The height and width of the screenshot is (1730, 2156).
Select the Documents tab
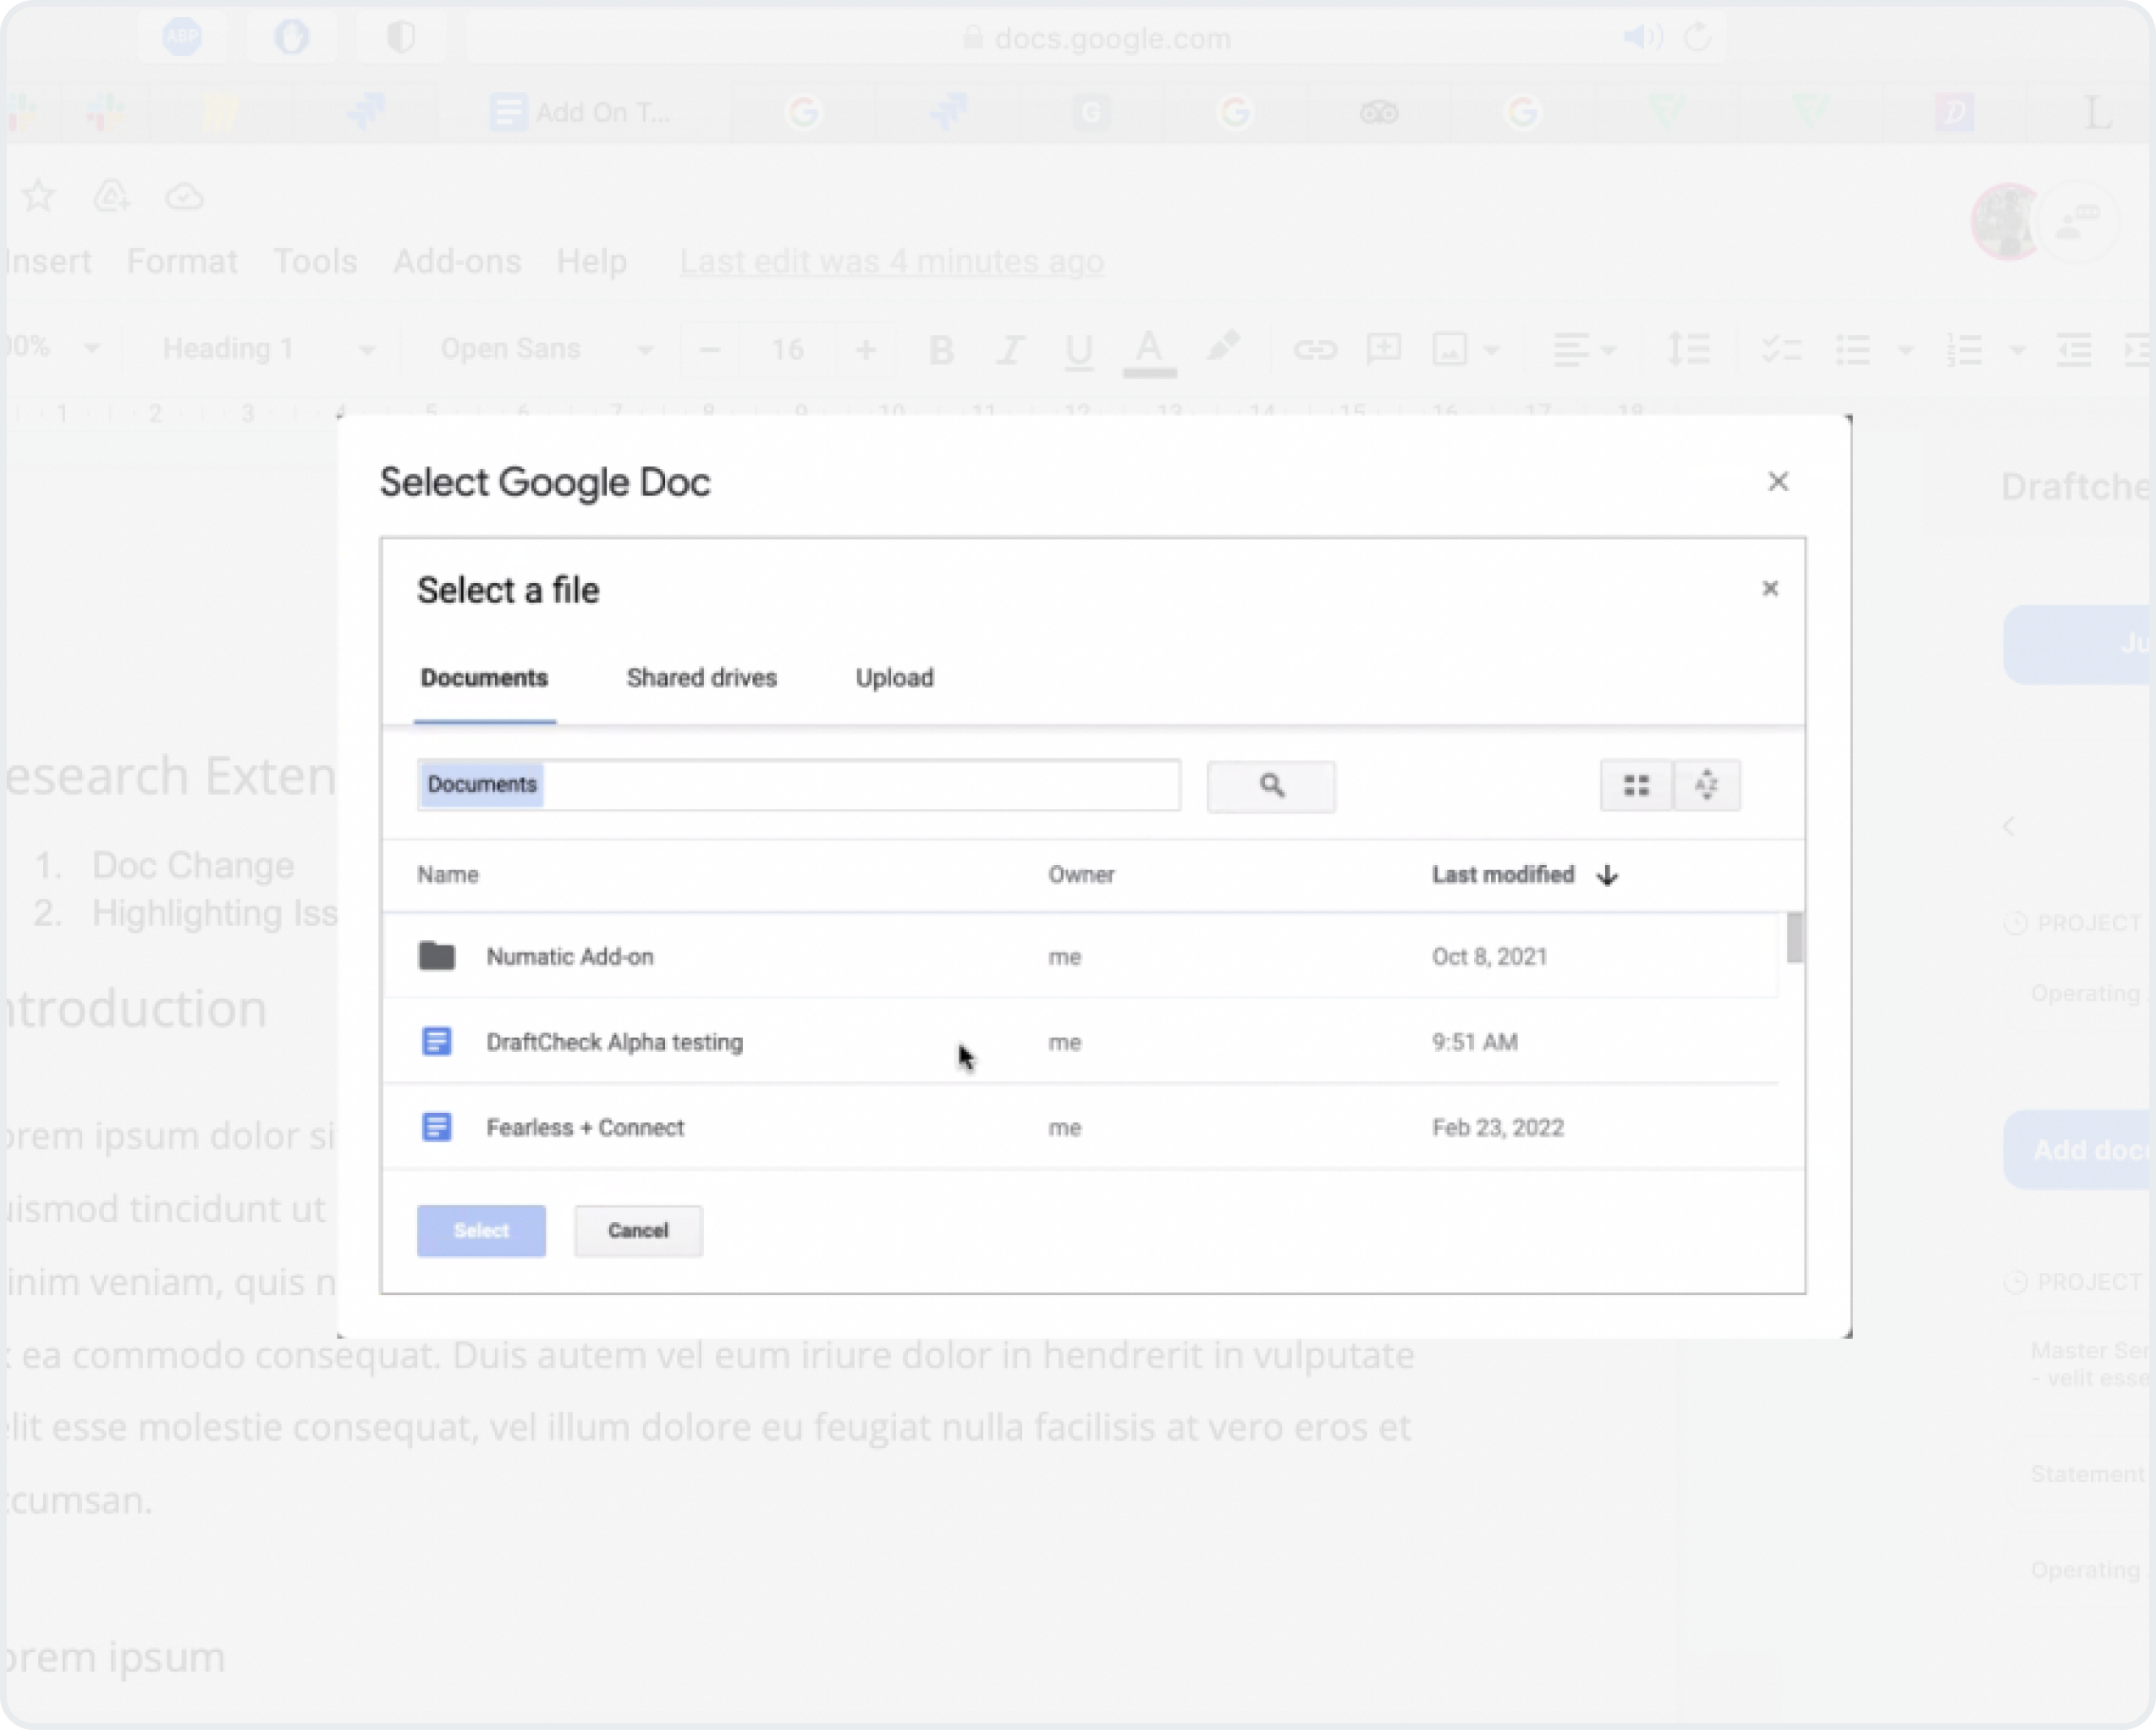coord(484,678)
